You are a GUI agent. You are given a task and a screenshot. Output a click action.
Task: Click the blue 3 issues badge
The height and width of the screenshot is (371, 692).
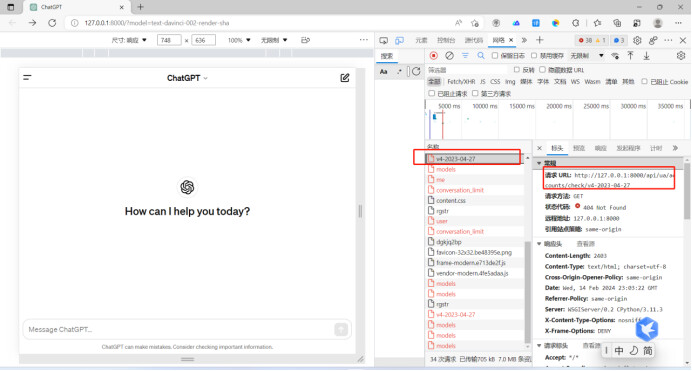(619, 40)
